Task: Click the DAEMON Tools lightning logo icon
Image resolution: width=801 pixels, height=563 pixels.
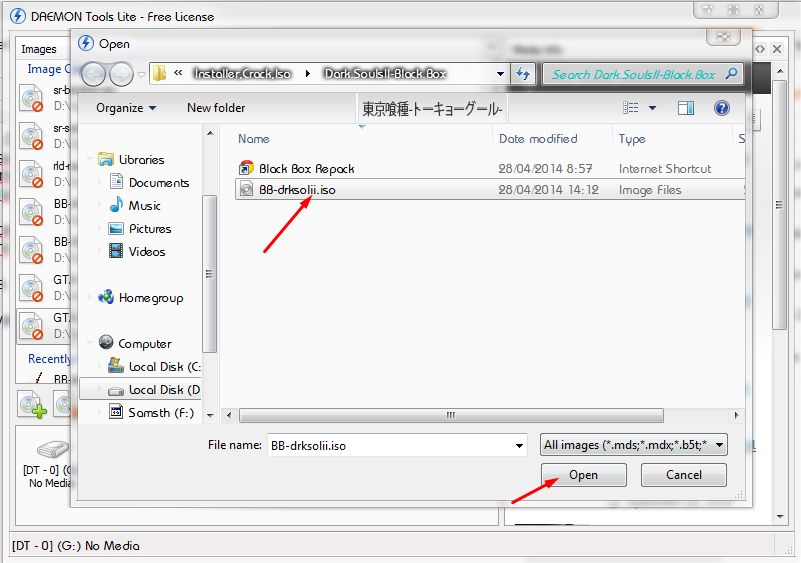Action: pyautogui.click(x=18, y=16)
